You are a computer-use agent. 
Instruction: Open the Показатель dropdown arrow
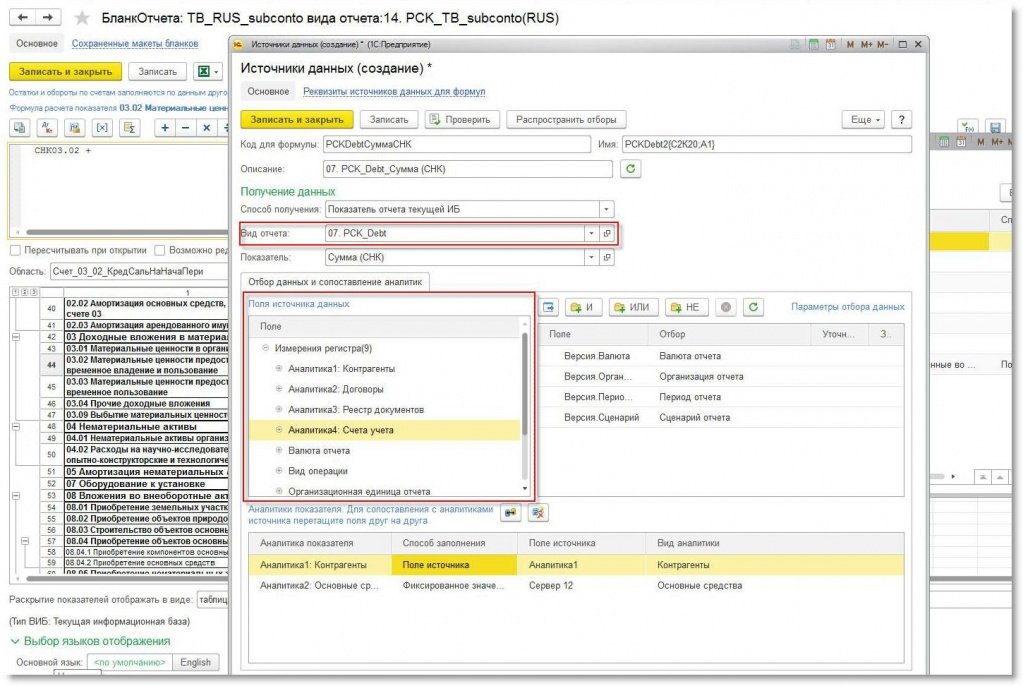coord(590,257)
